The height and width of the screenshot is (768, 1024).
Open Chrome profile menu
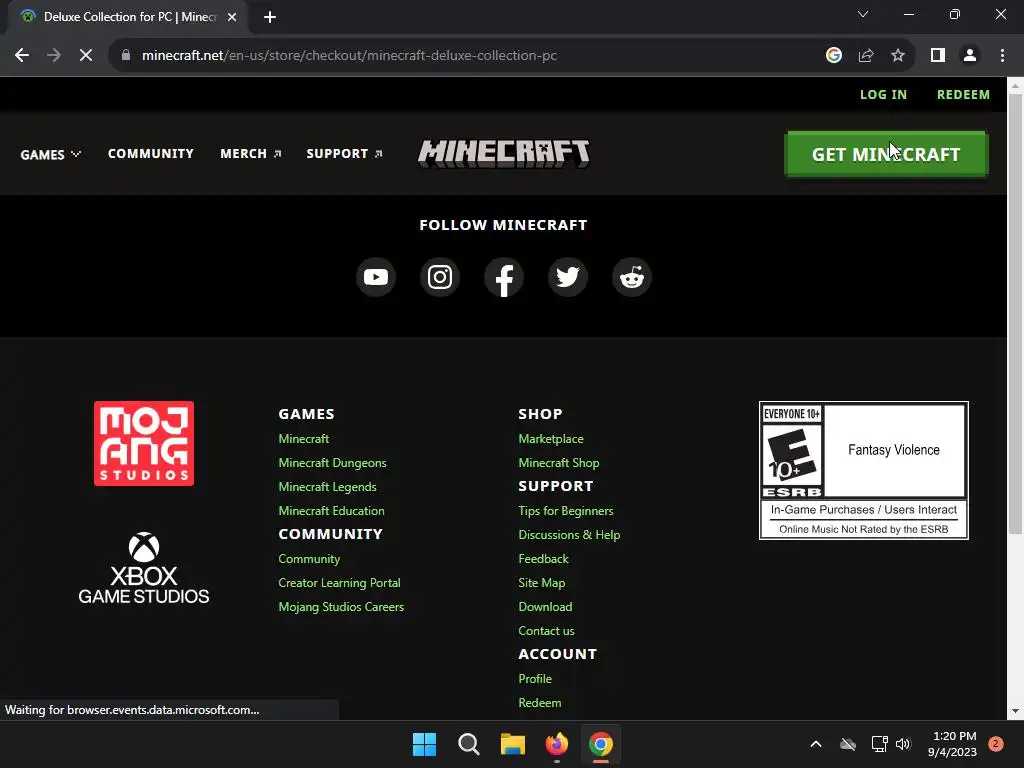[970, 56]
